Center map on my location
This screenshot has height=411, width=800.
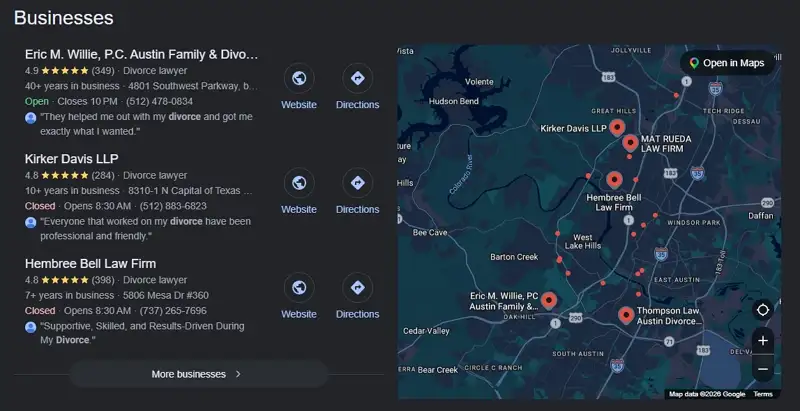763,310
